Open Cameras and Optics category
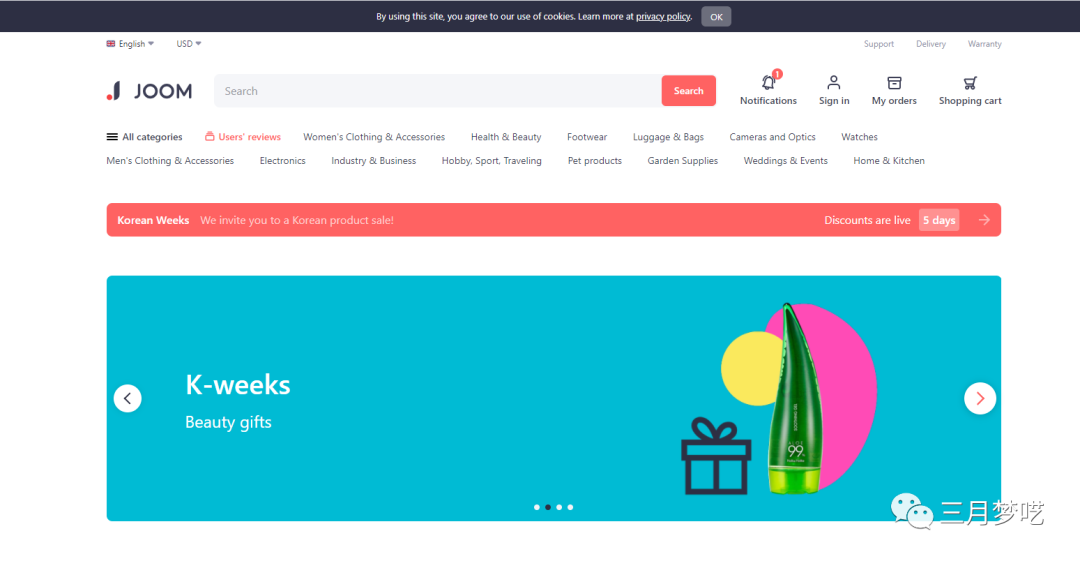1080x561 pixels. tap(772, 137)
